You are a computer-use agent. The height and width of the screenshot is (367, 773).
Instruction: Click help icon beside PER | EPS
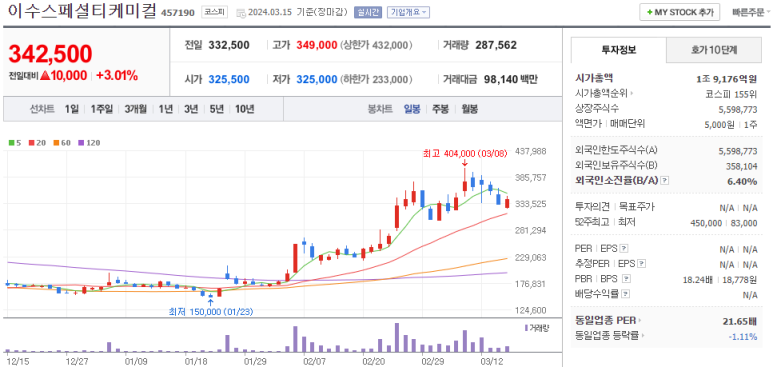[624, 248]
